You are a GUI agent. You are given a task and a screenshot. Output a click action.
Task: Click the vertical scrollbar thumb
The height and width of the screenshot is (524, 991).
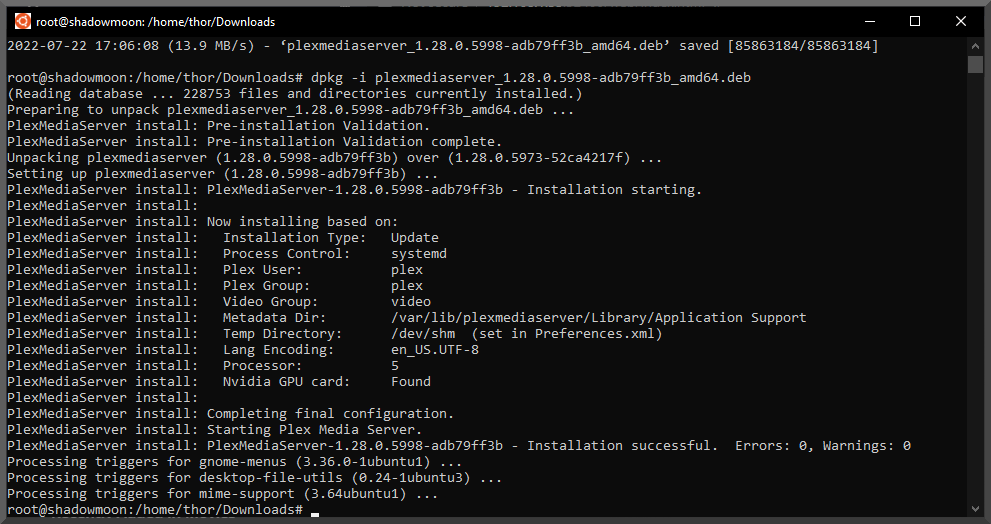point(976,65)
